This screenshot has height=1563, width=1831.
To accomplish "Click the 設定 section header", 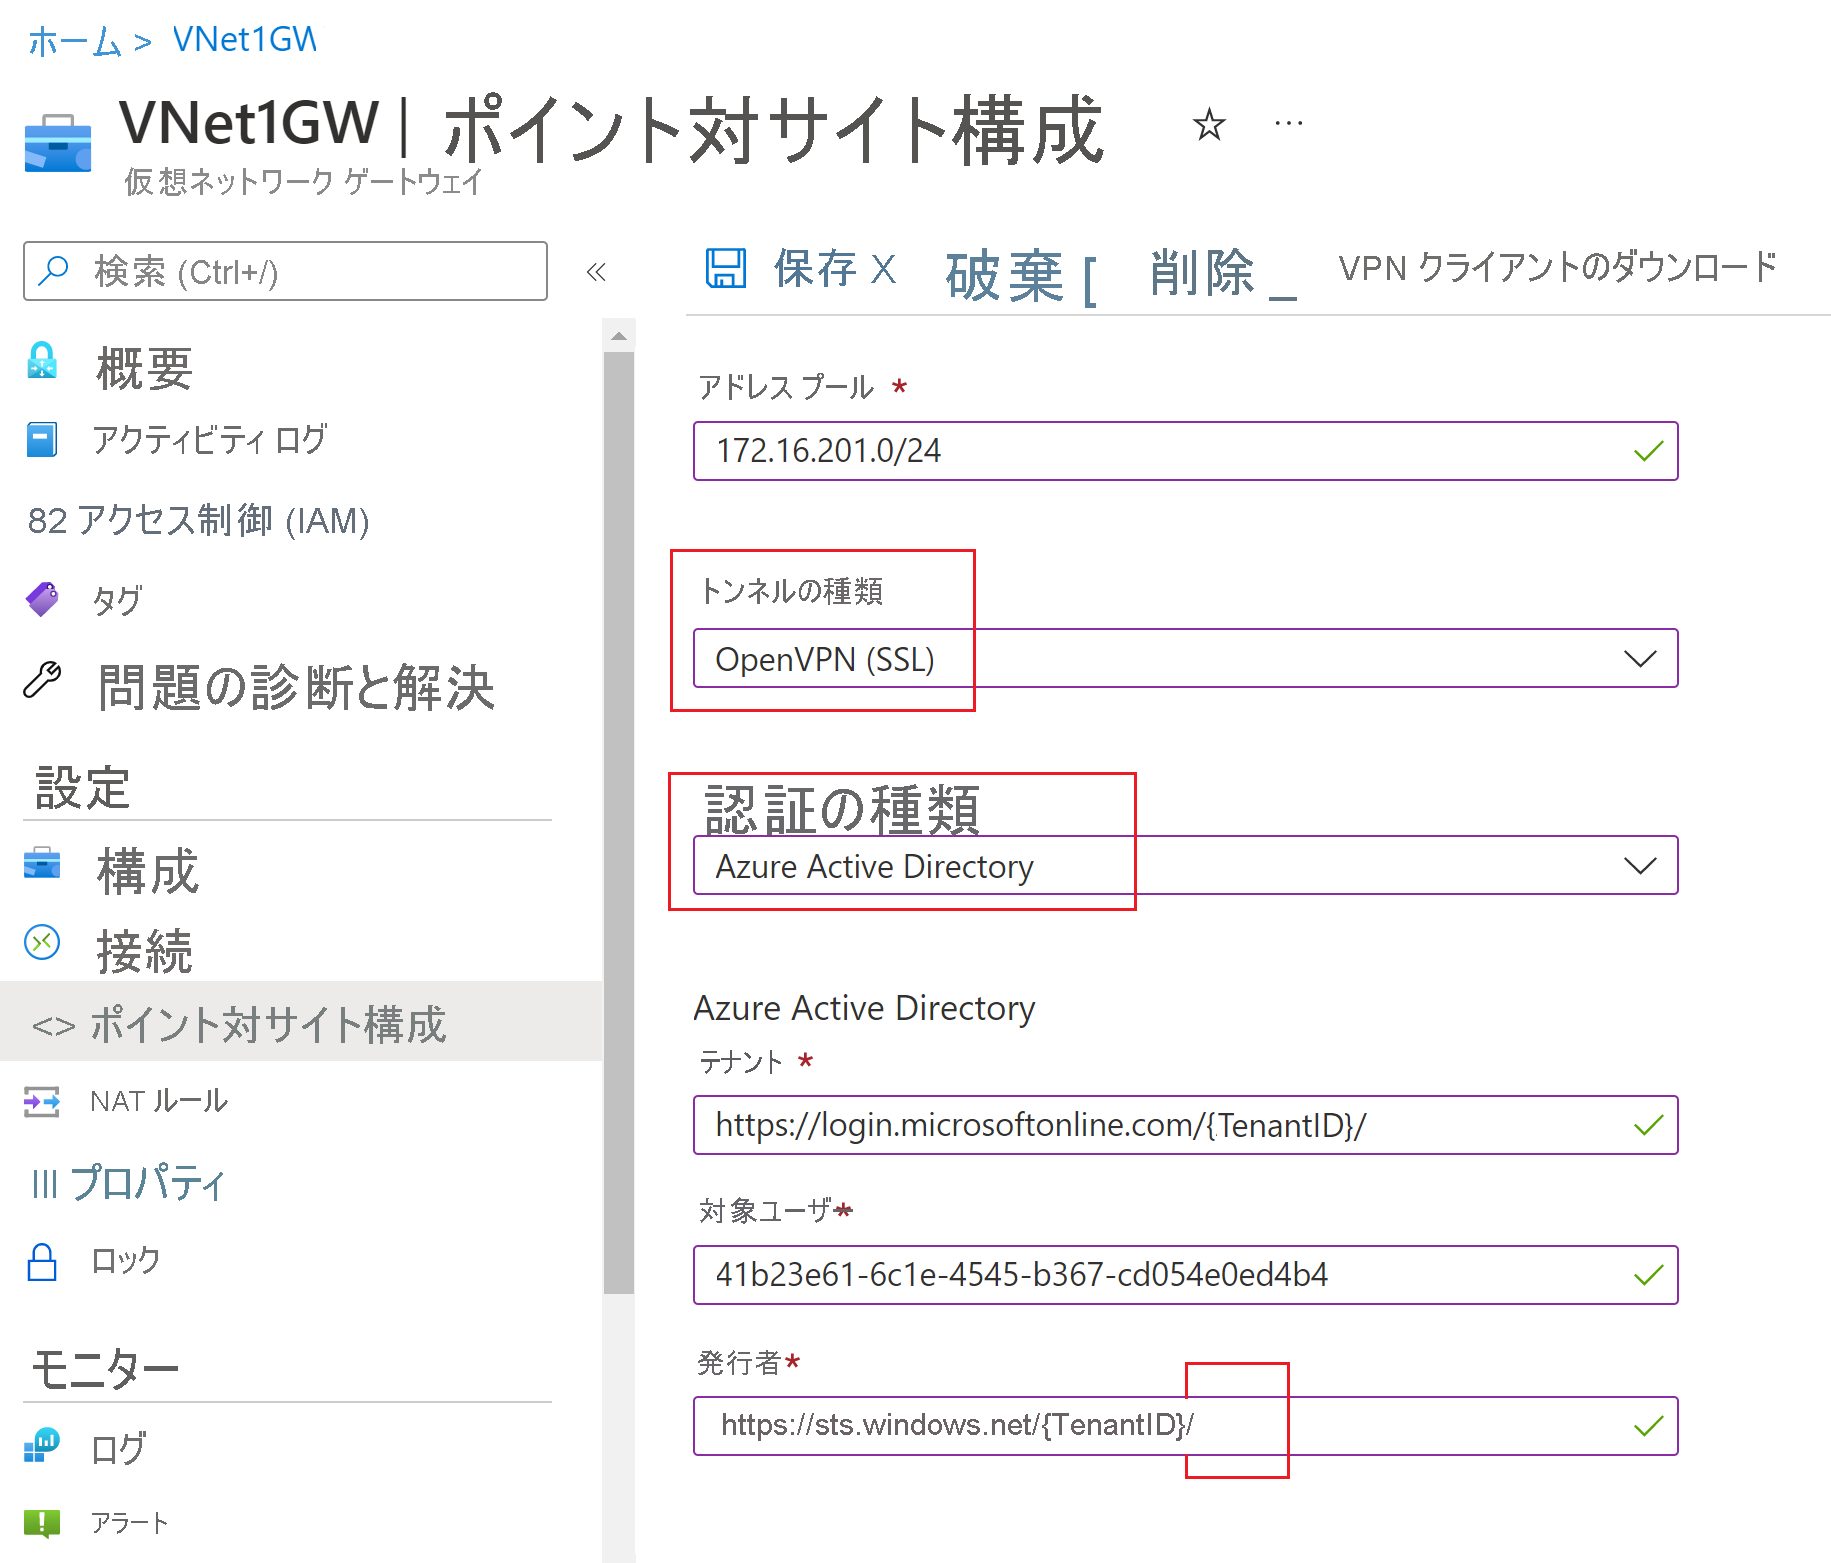I will click(83, 788).
